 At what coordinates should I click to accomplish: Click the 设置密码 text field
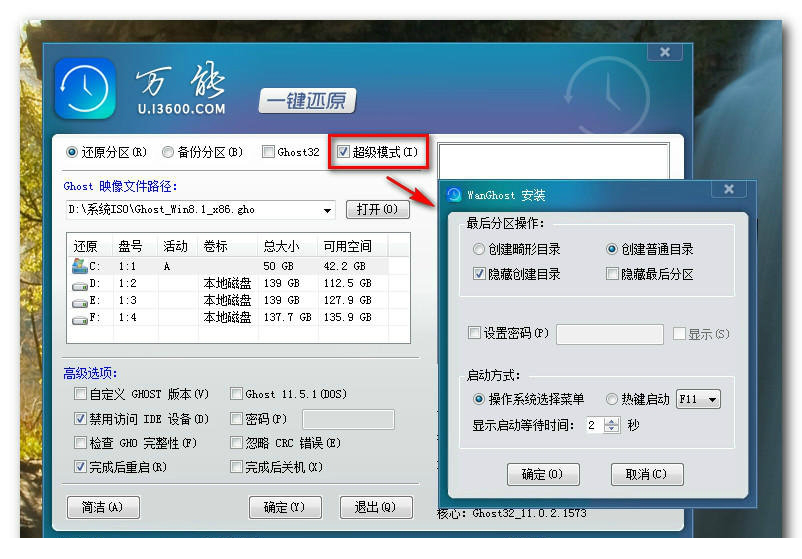click(610, 334)
